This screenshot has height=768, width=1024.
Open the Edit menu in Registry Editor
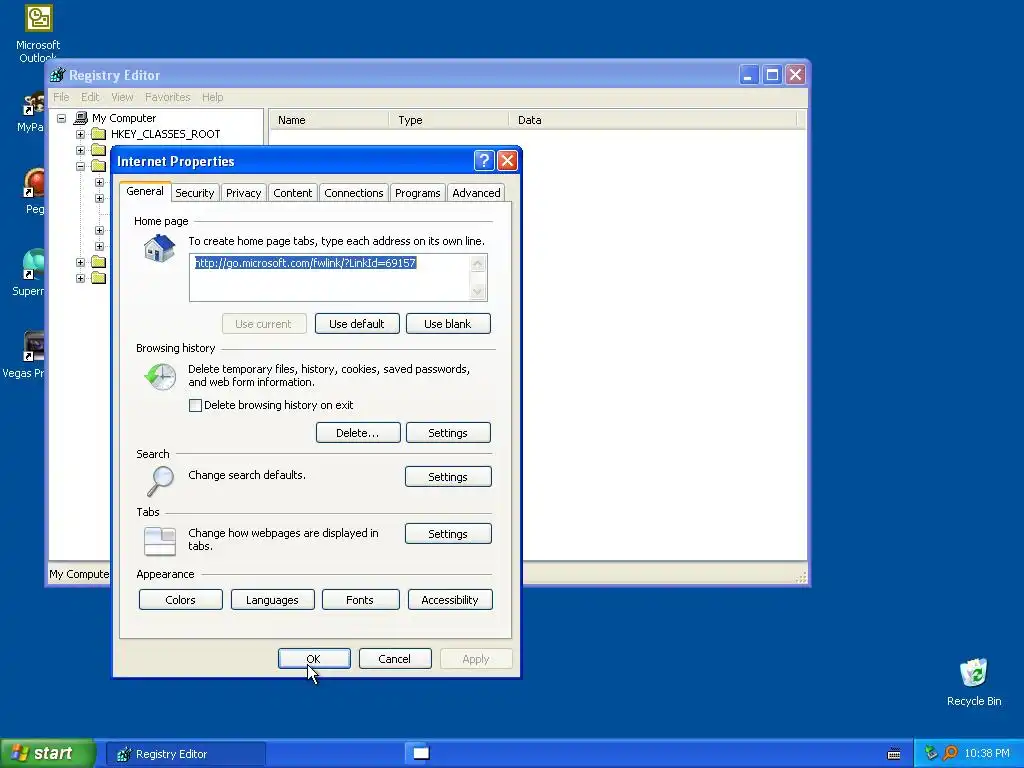pyautogui.click(x=90, y=97)
